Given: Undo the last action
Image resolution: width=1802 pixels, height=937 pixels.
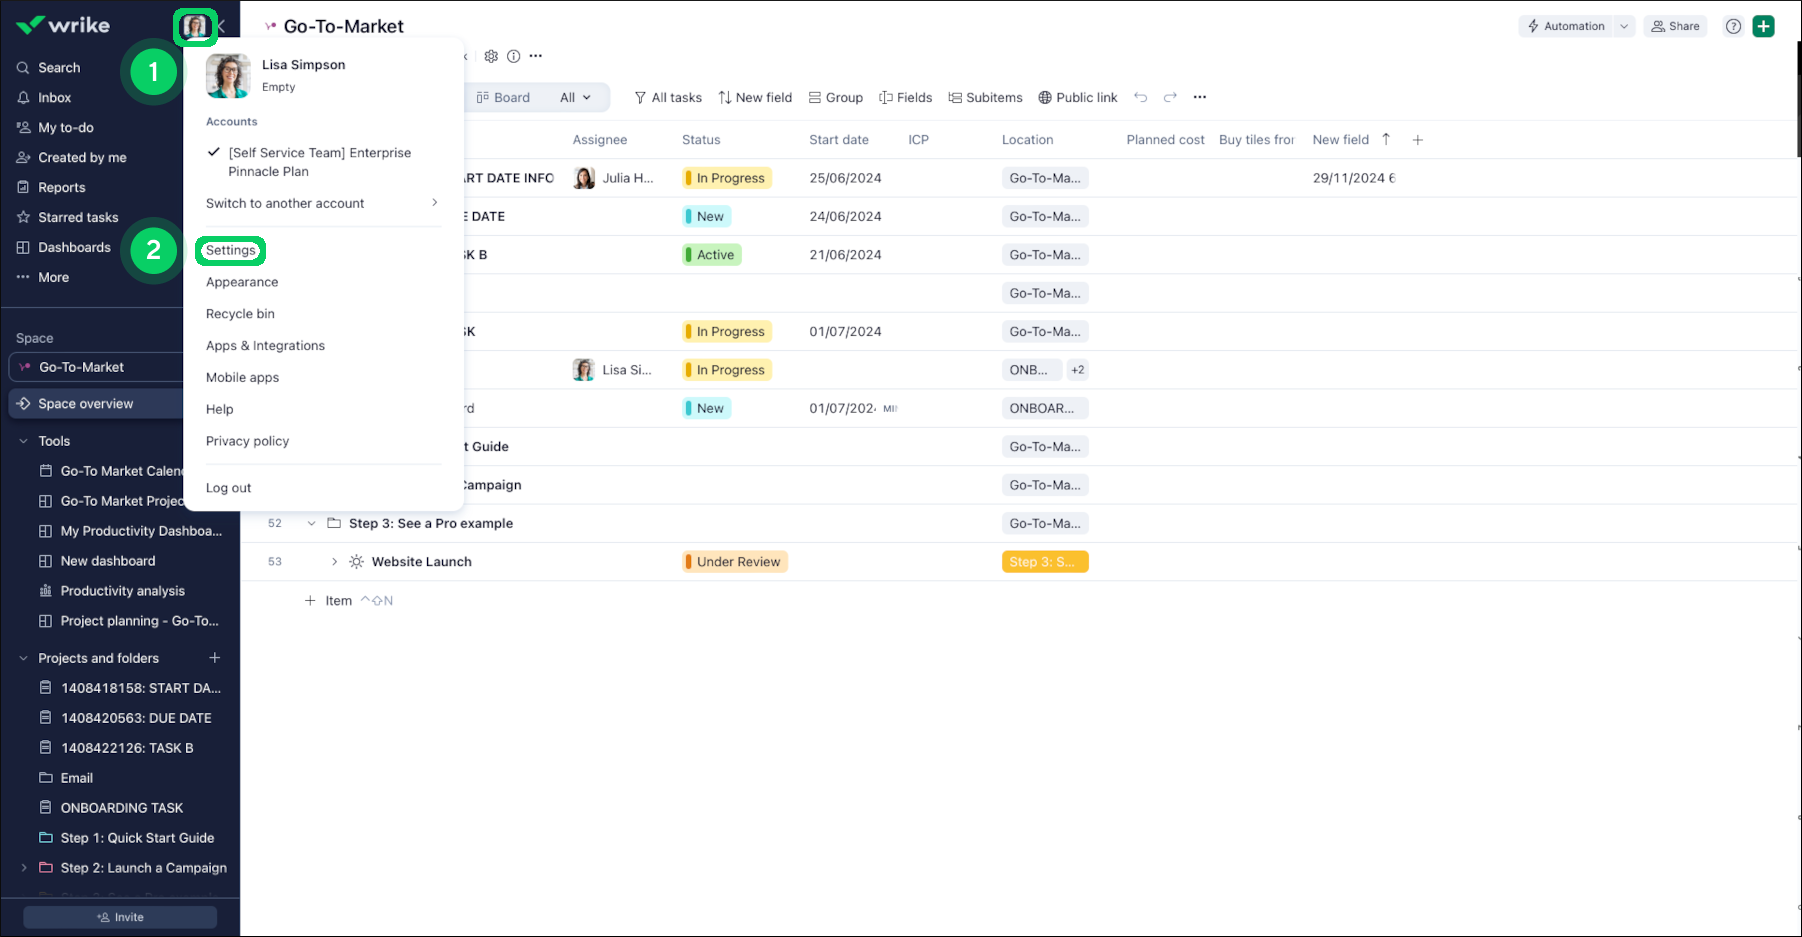Looking at the screenshot, I should [x=1141, y=98].
